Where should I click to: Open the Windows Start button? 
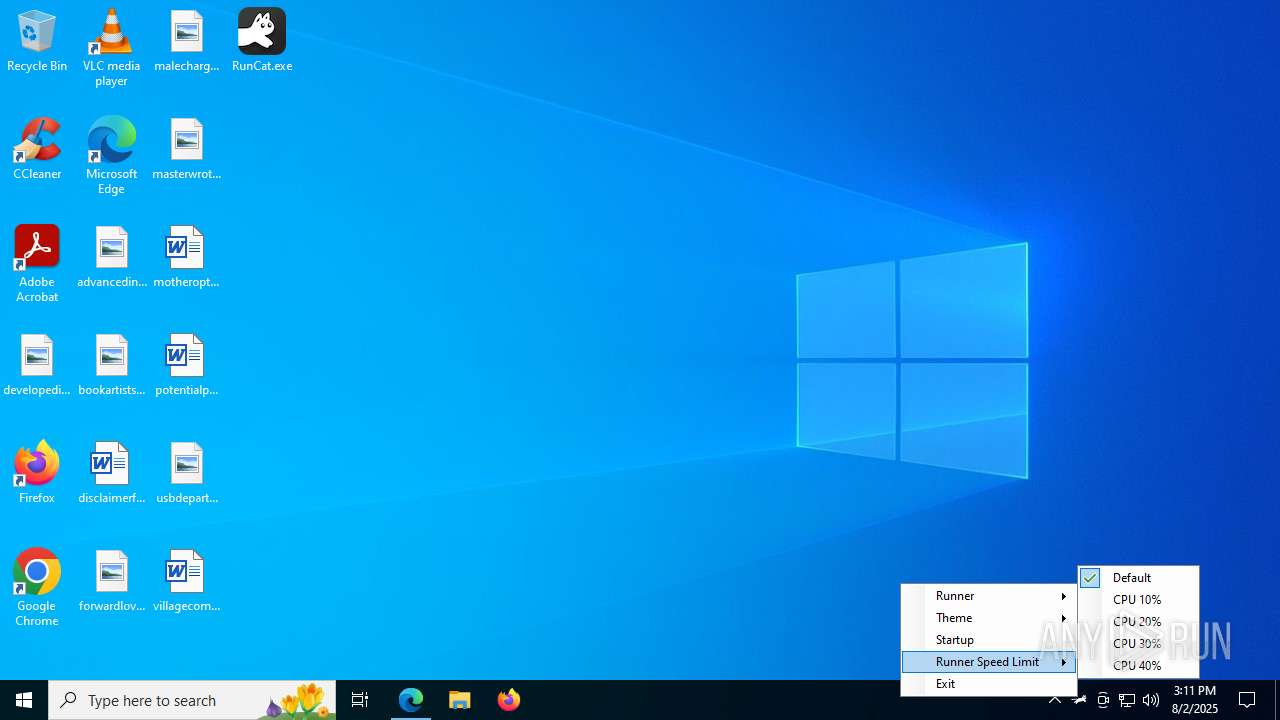coord(24,700)
